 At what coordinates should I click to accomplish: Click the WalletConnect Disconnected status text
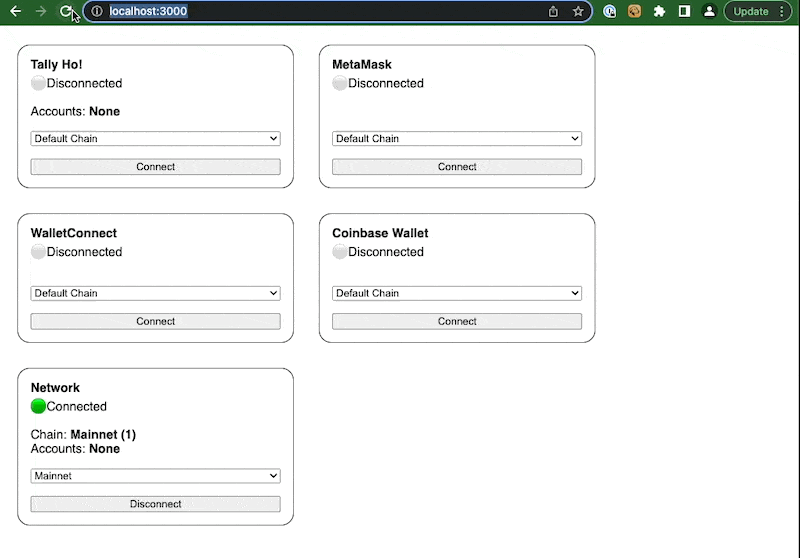[x=84, y=252]
